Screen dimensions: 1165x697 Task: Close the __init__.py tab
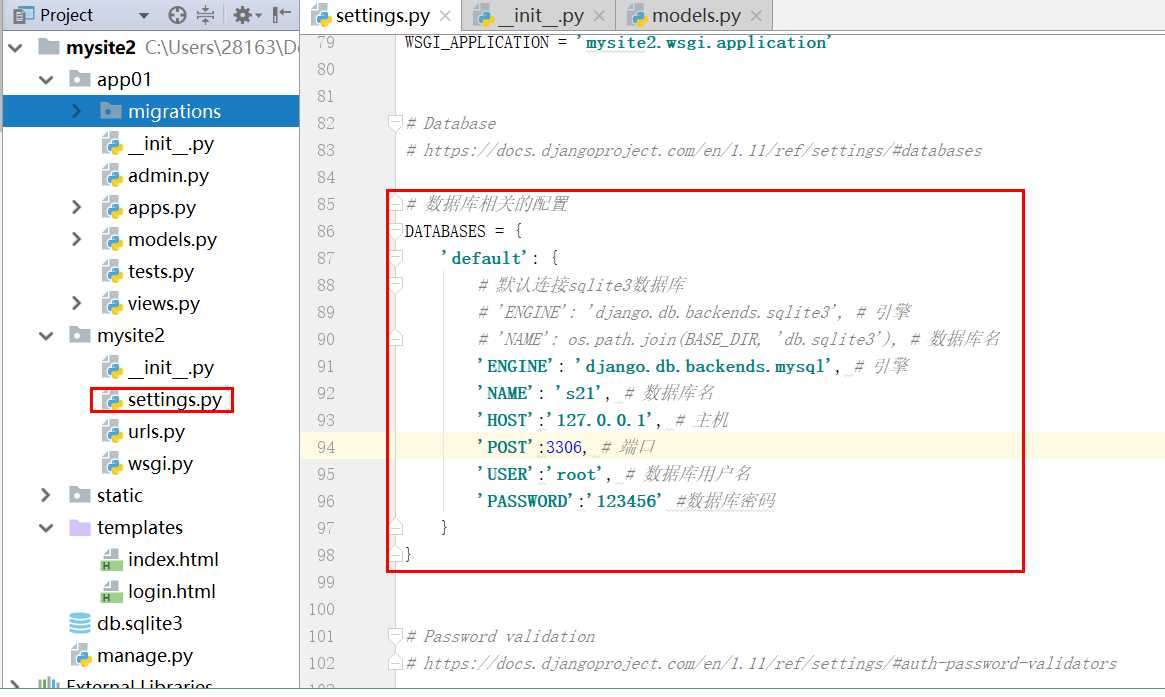point(600,16)
